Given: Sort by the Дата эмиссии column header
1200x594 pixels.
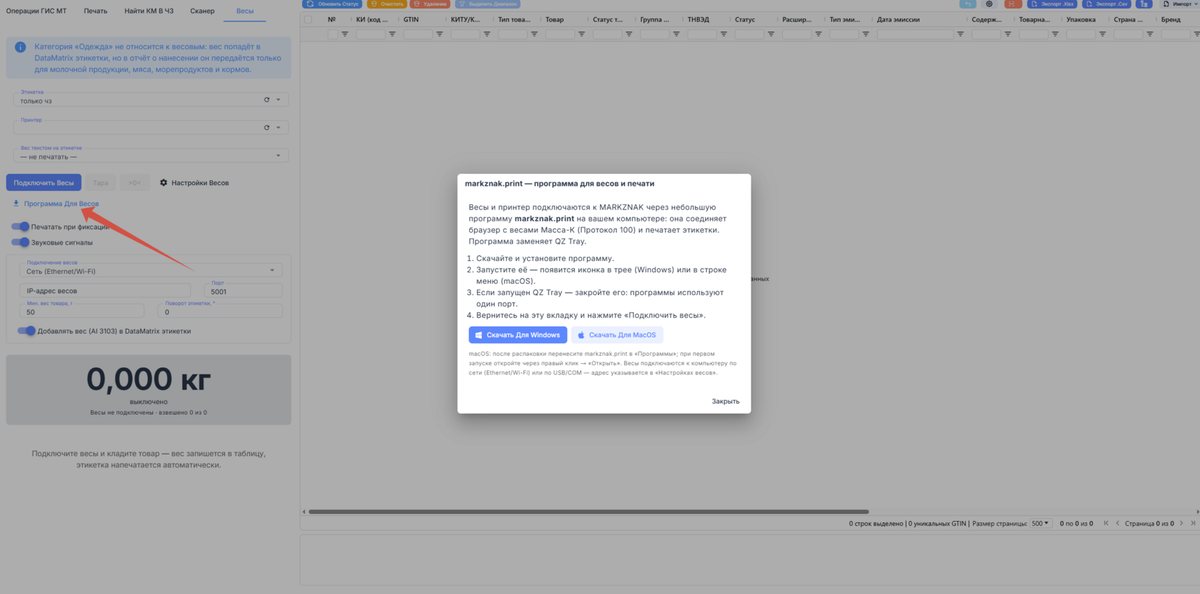Looking at the screenshot, I should click(899, 19).
